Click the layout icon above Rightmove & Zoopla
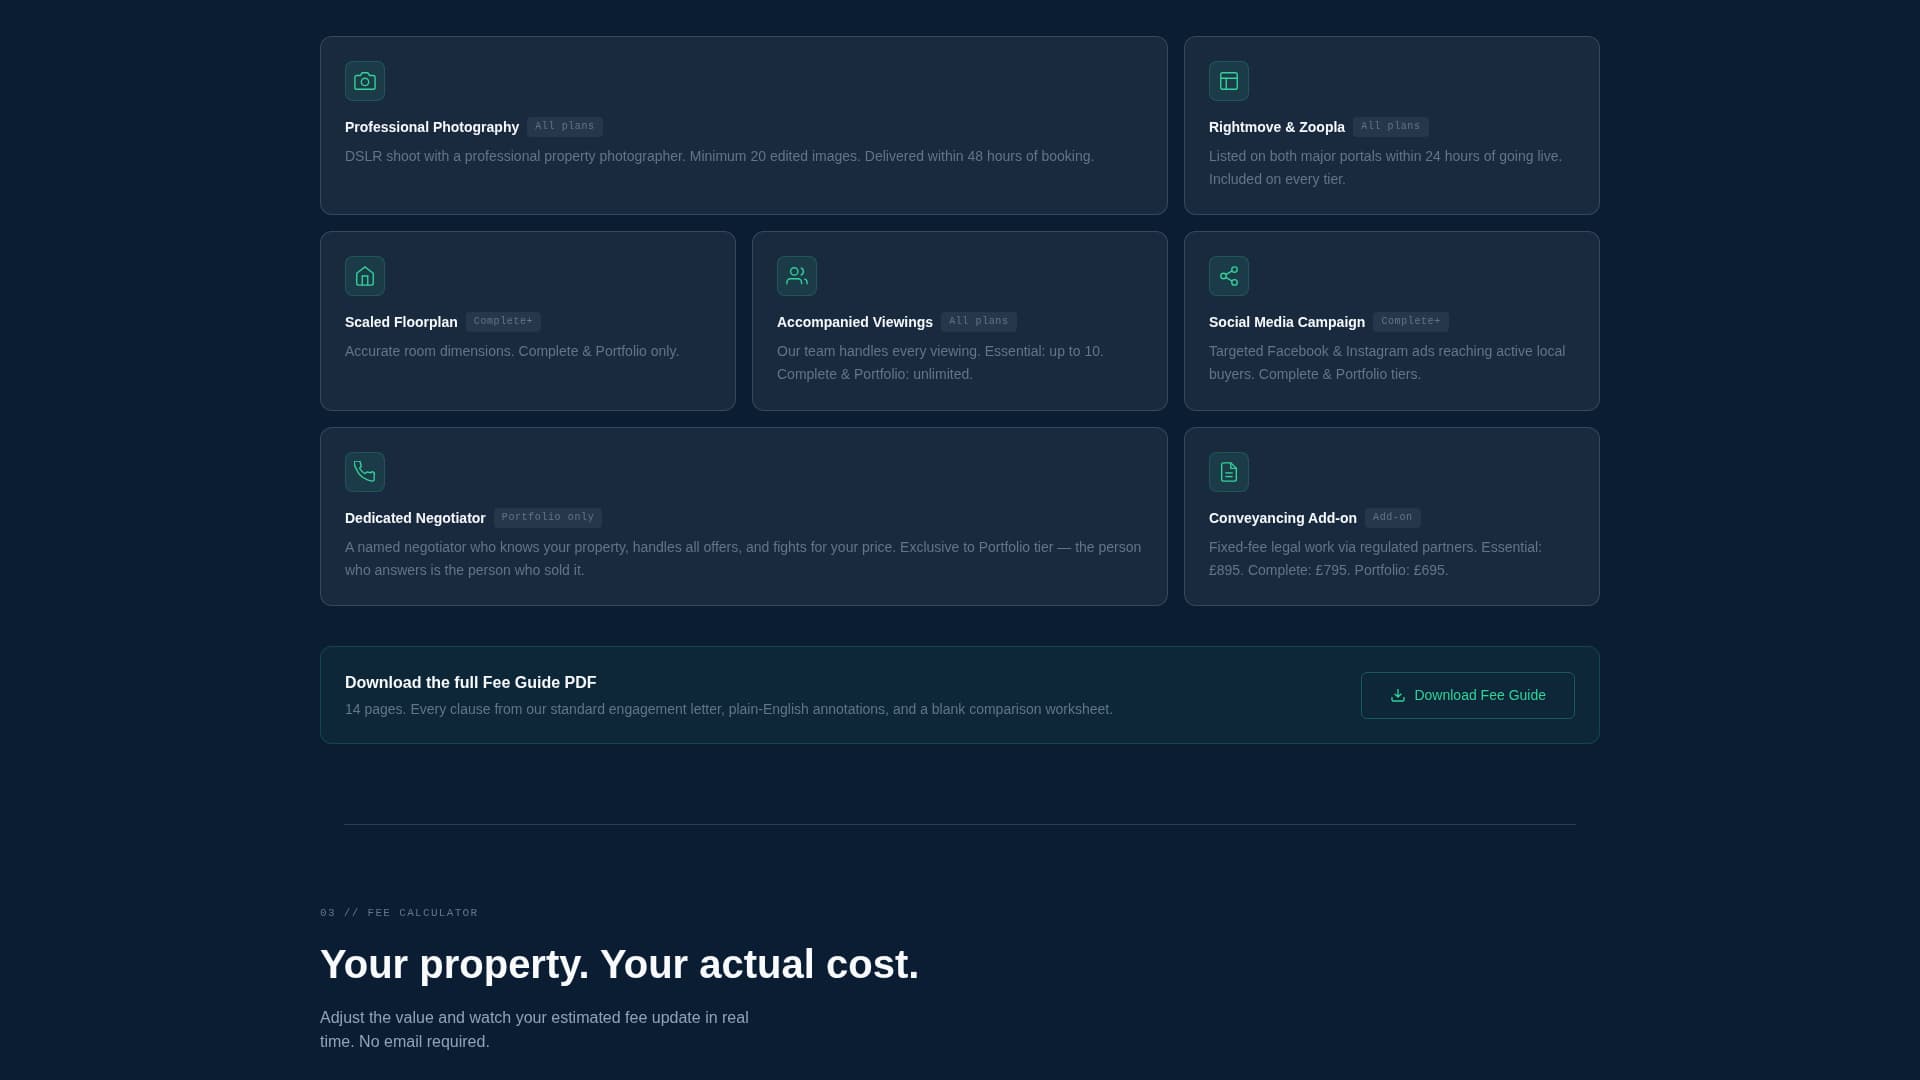 point(1229,81)
